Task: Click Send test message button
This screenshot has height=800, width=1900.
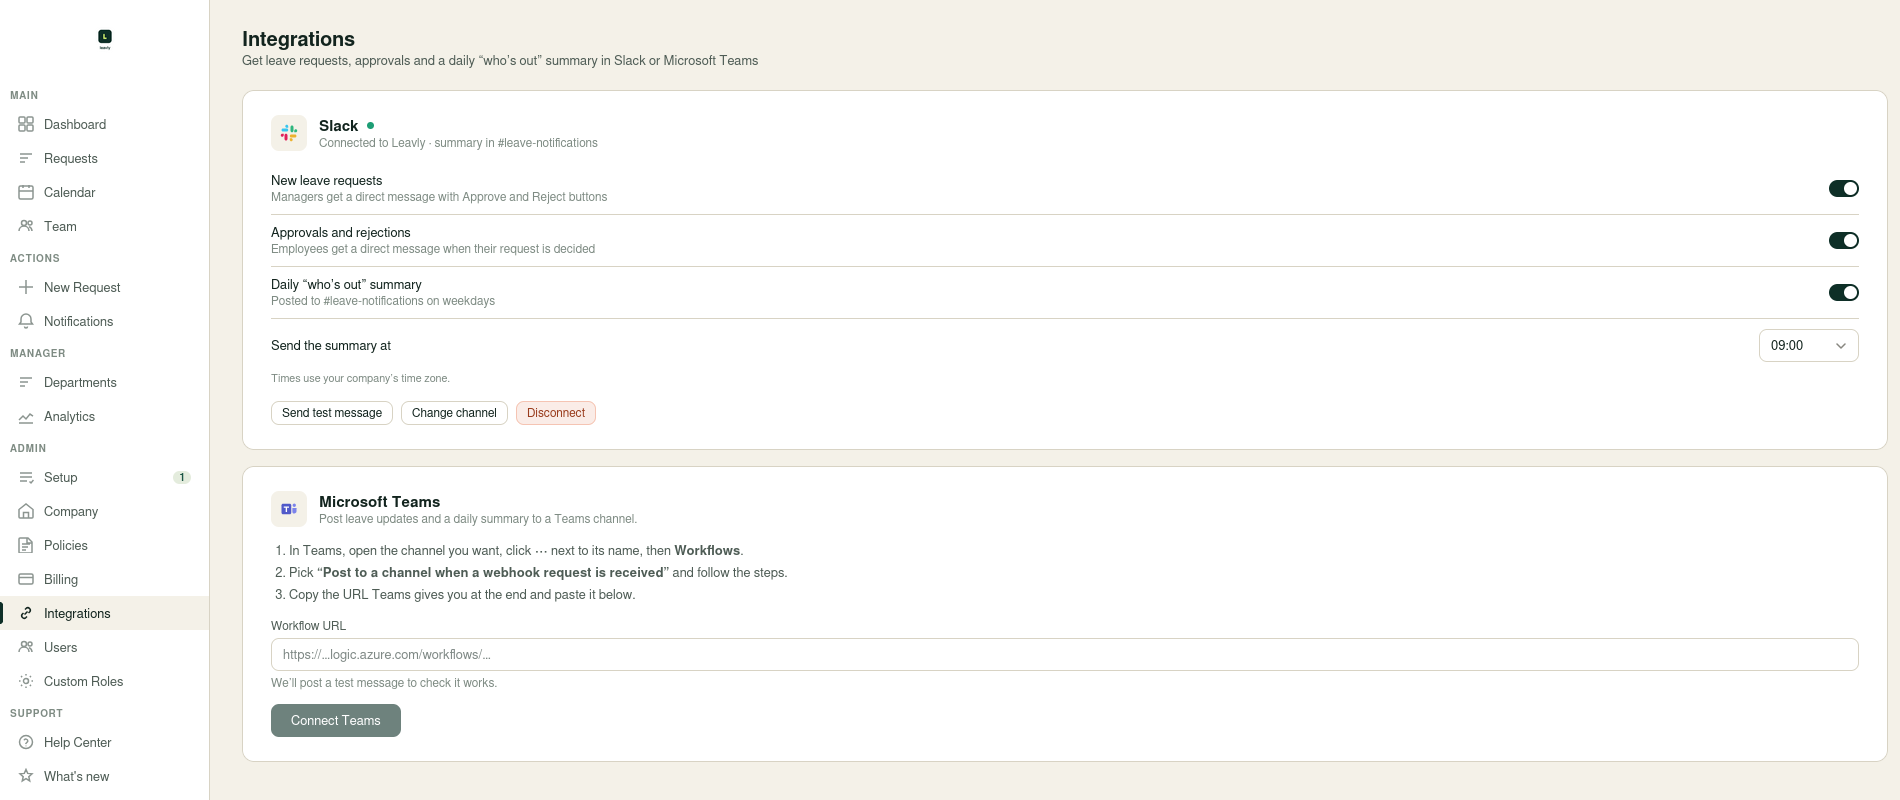Action: coord(332,413)
